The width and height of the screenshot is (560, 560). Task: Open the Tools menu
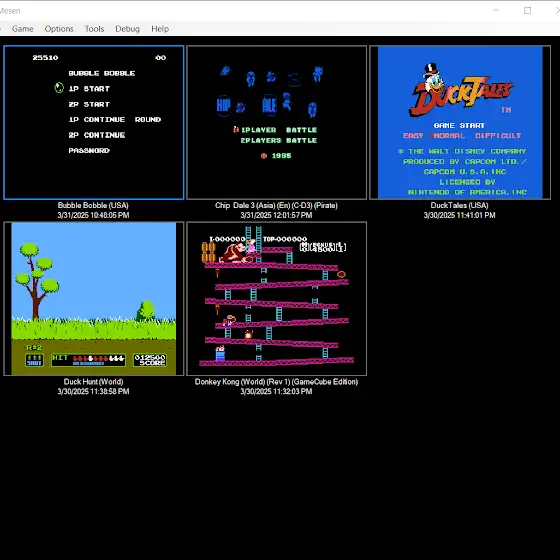pos(94,29)
